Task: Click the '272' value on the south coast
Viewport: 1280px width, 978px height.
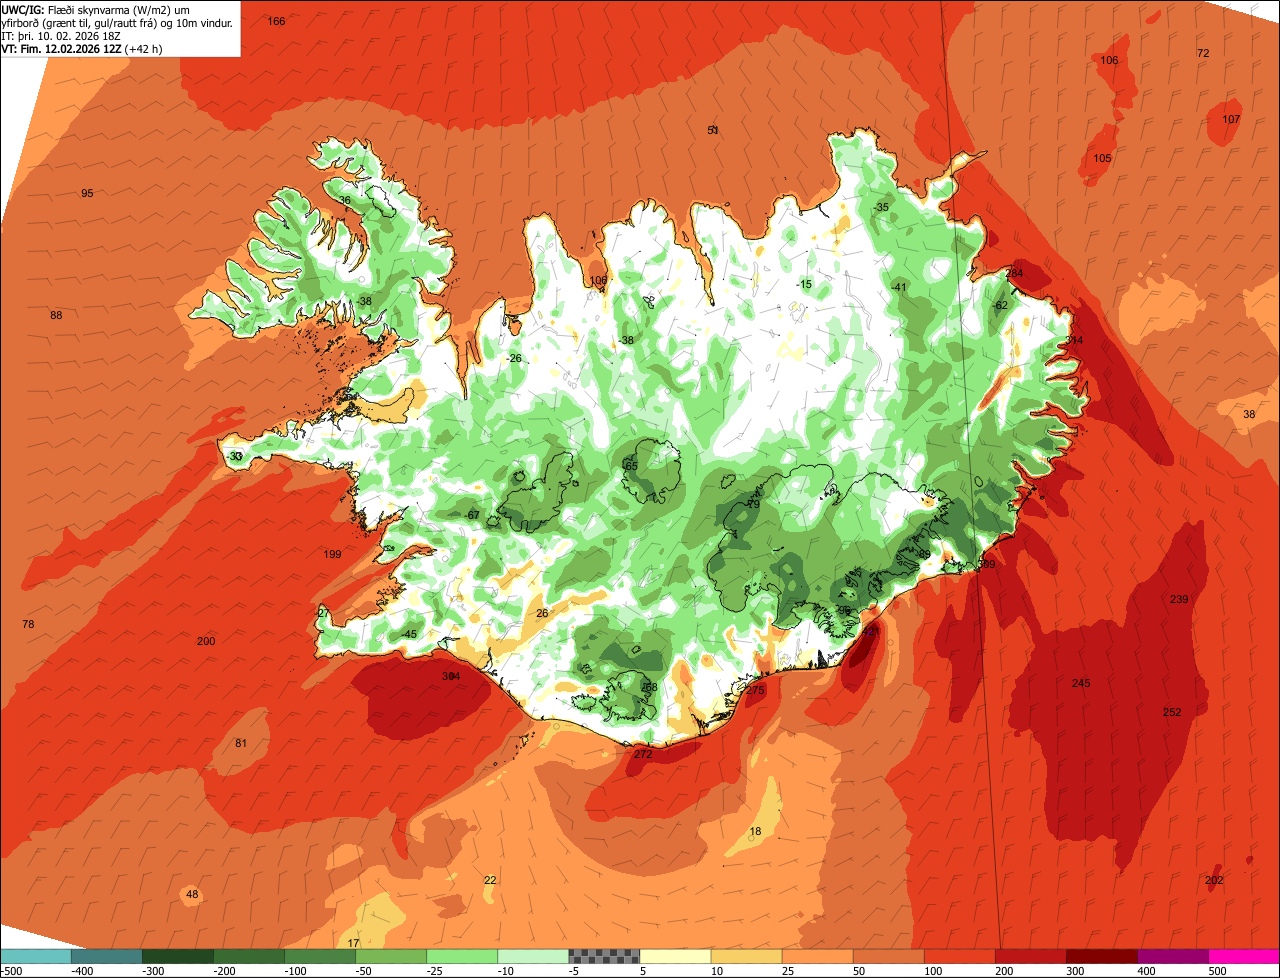Action: coord(643,754)
